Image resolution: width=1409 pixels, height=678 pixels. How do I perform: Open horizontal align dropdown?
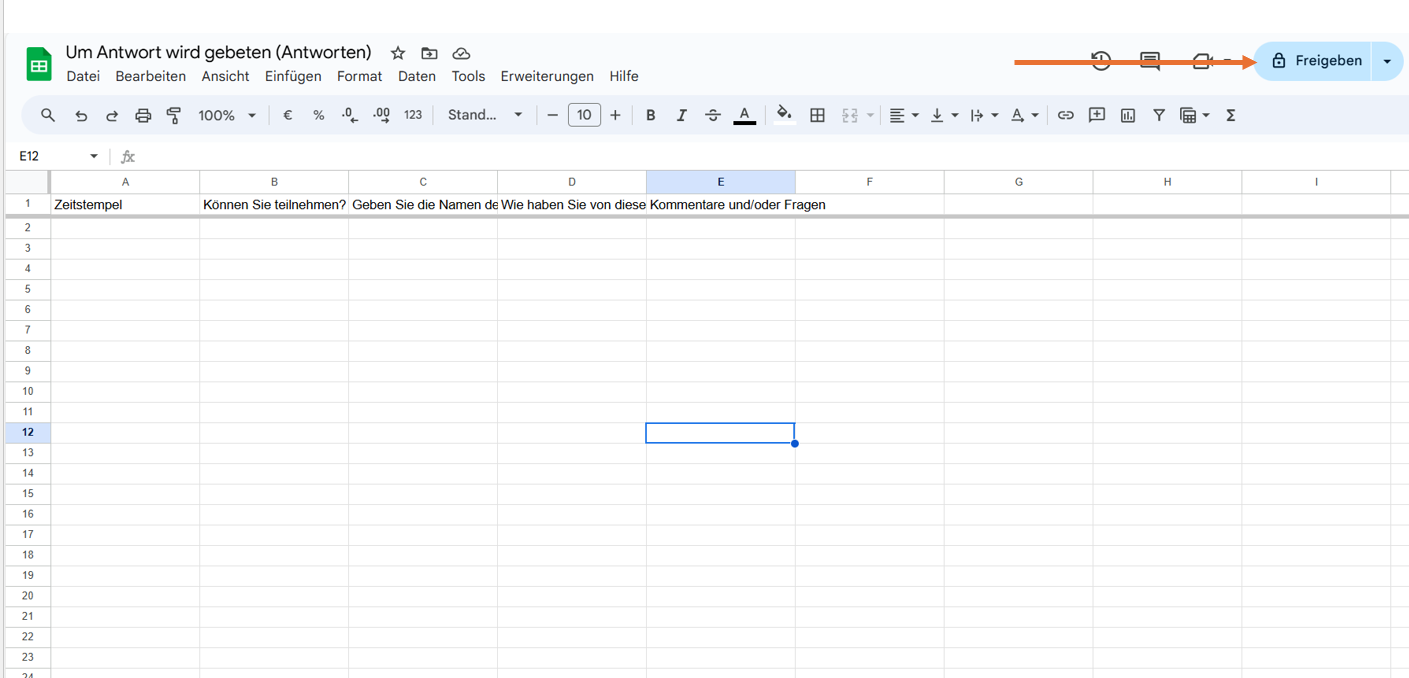tap(904, 115)
